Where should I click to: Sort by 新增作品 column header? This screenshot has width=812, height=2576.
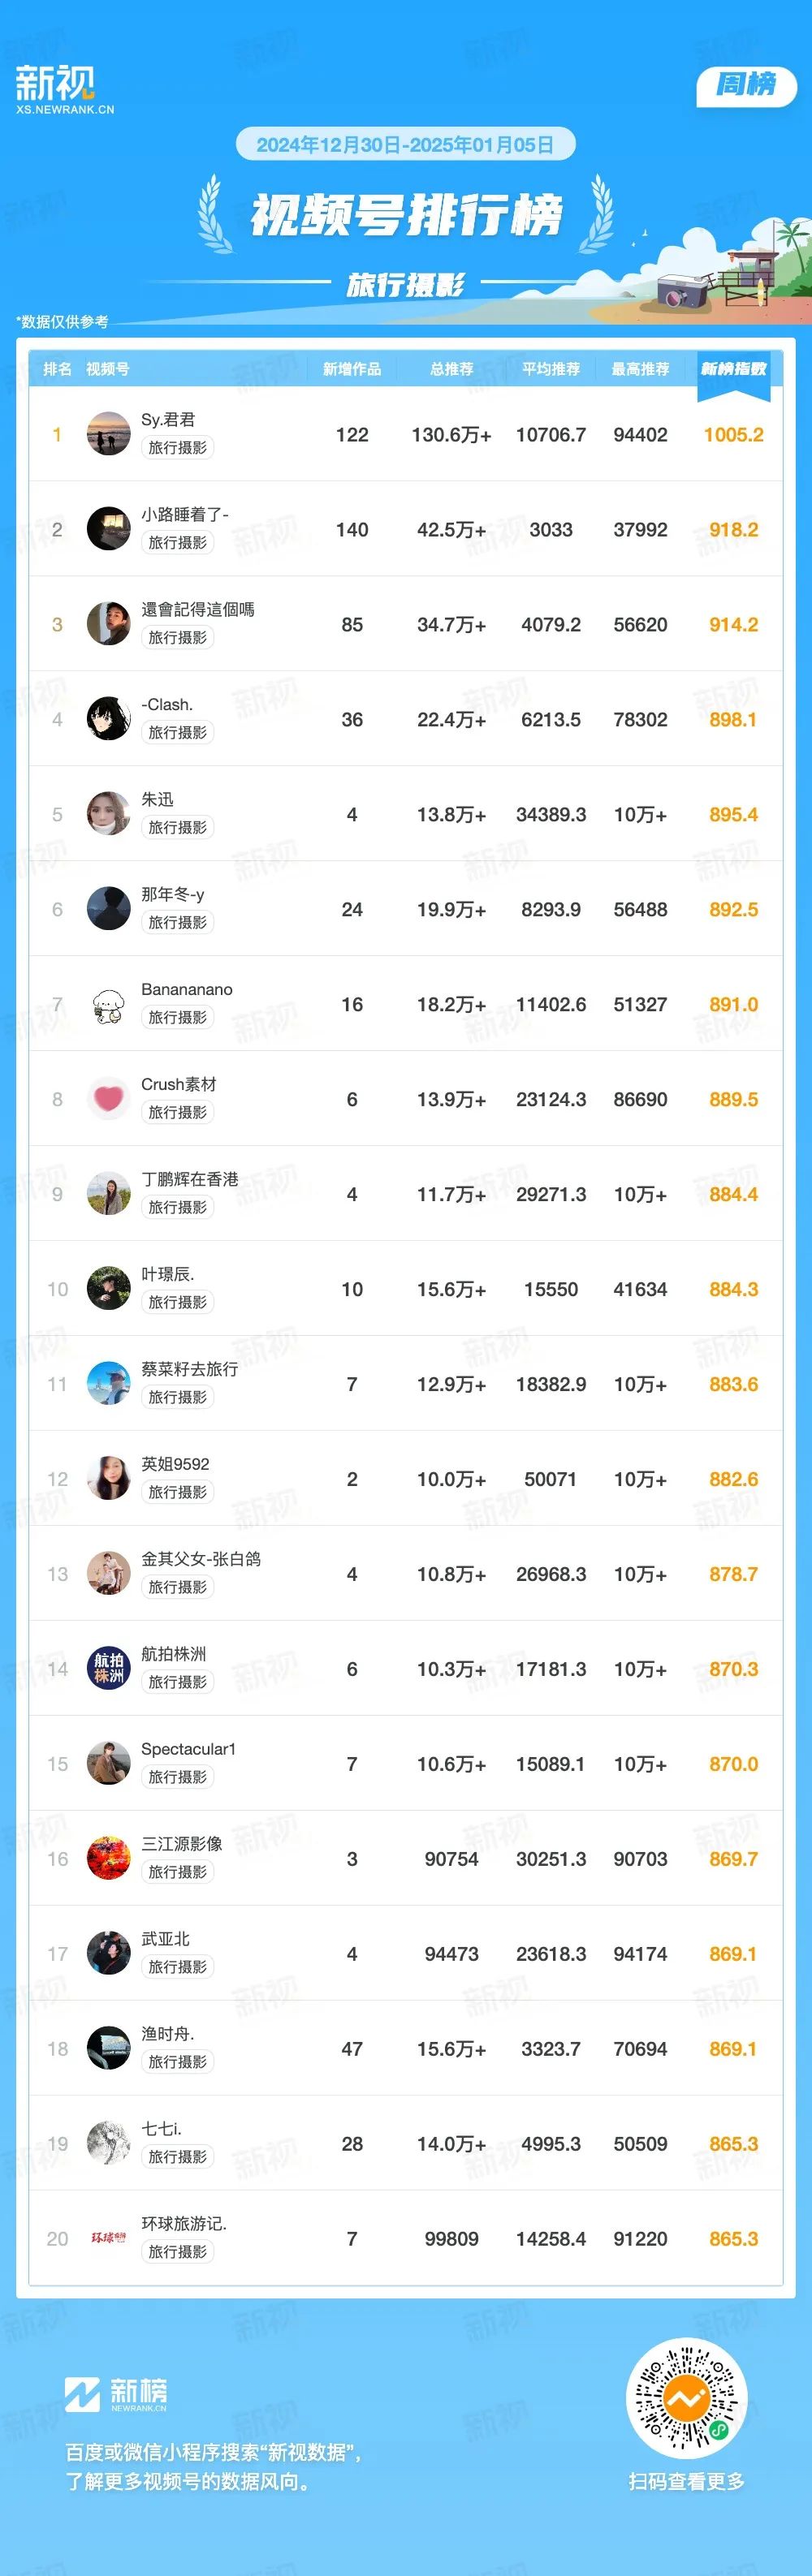pyautogui.click(x=352, y=369)
